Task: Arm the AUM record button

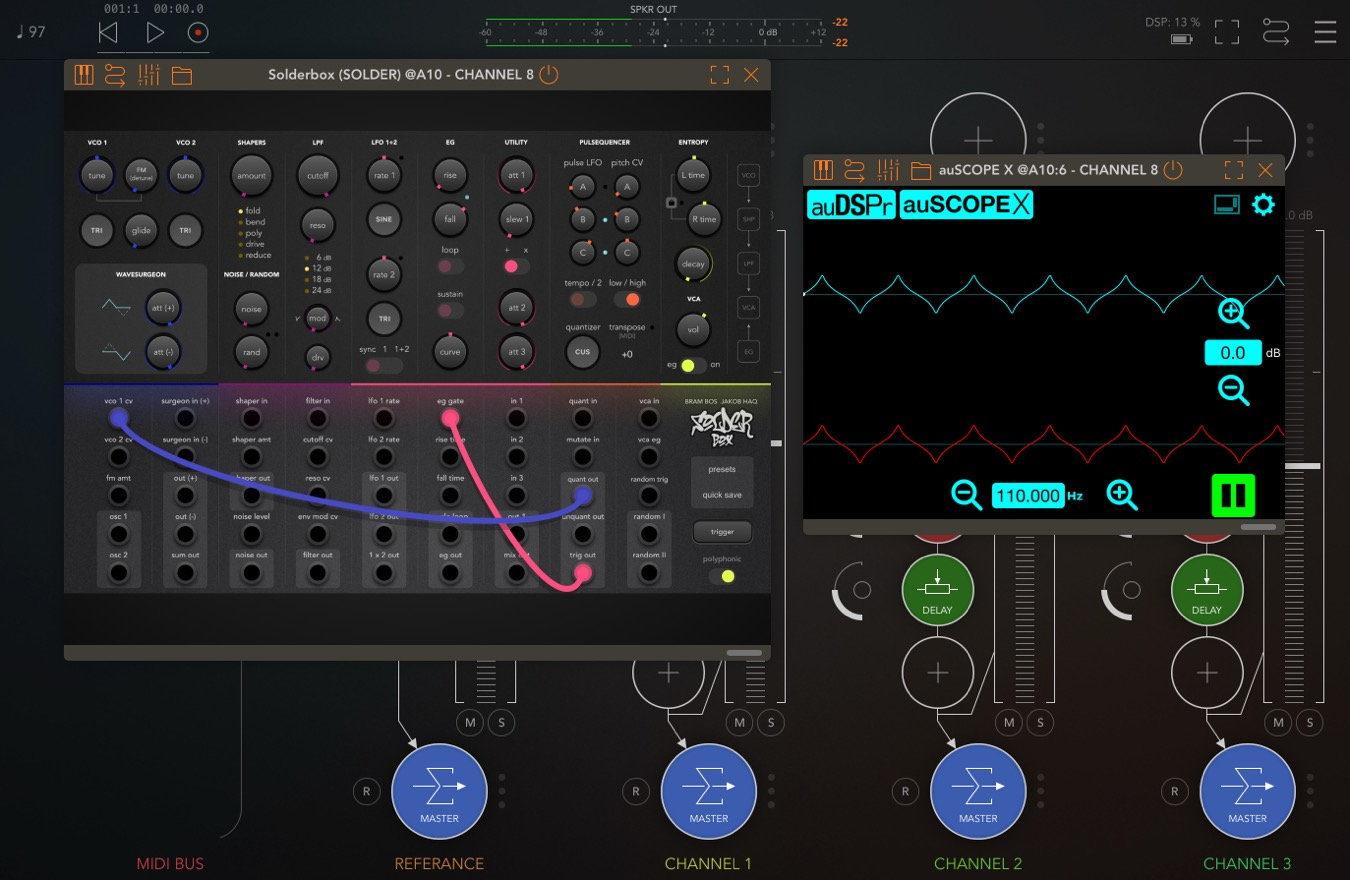Action: point(198,33)
